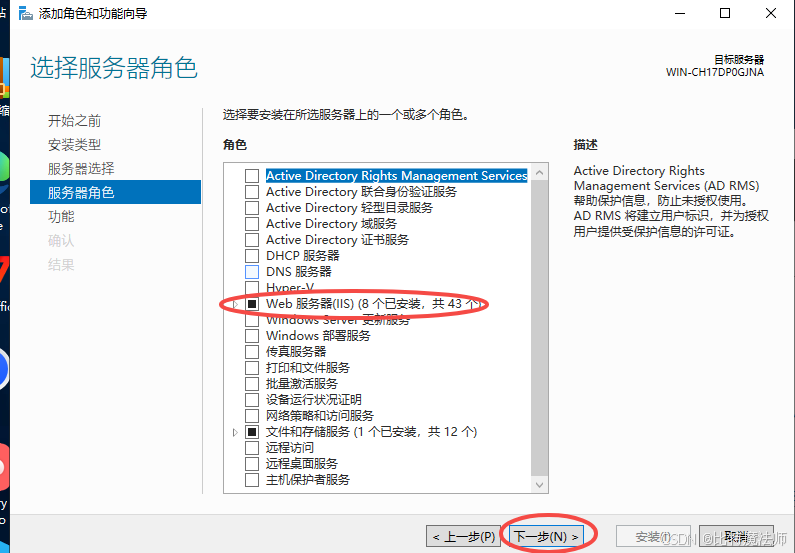Check the 远程访问 checkbox

coord(252,448)
